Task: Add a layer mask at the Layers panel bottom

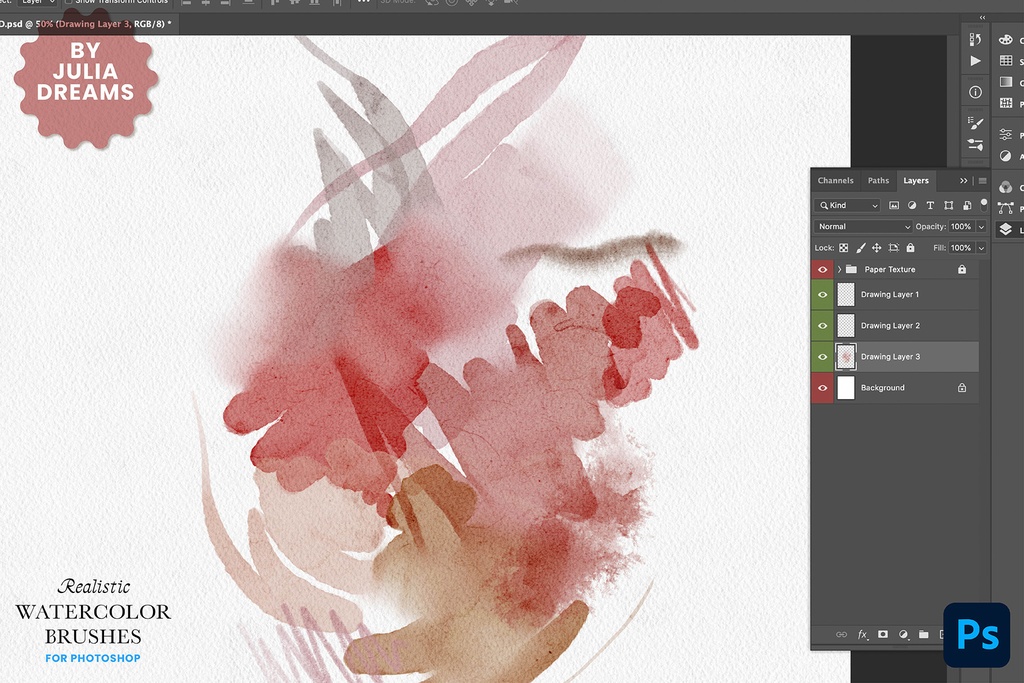Action: [x=883, y=634]
